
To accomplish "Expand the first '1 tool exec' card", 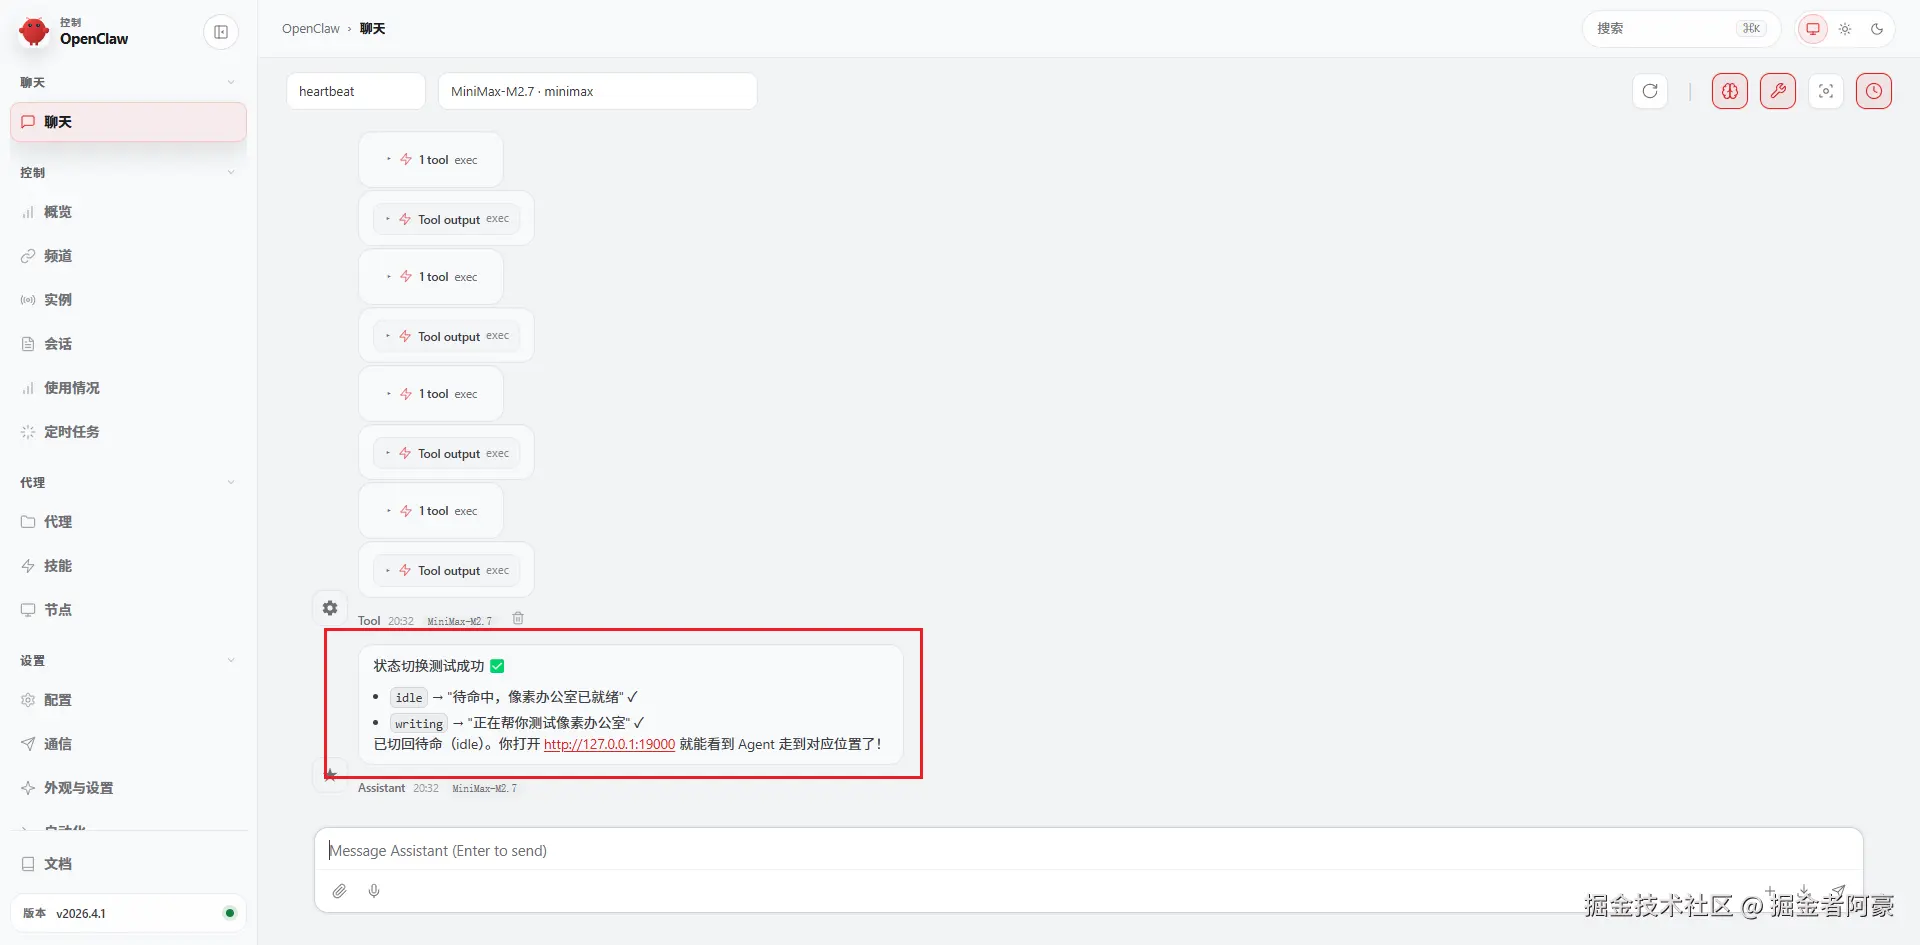I will click(431, 160).
